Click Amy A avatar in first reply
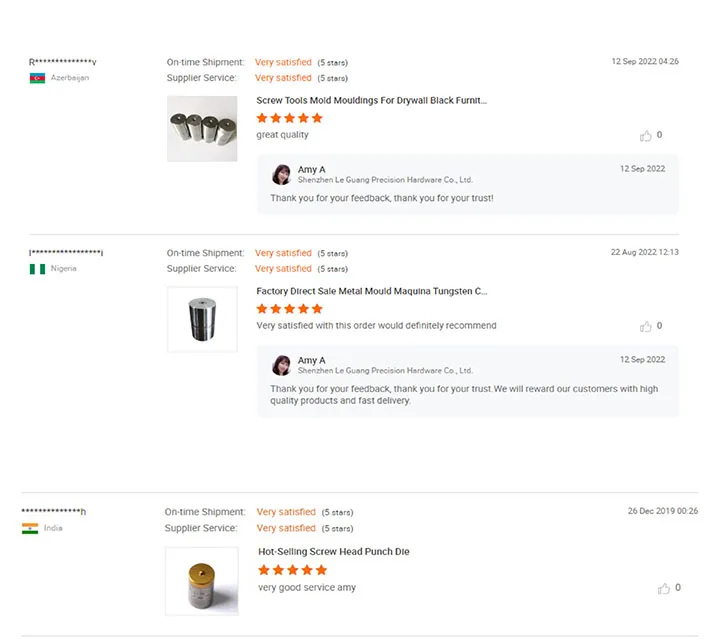This screenshot has height=640, width=720. tap(282, 175)
